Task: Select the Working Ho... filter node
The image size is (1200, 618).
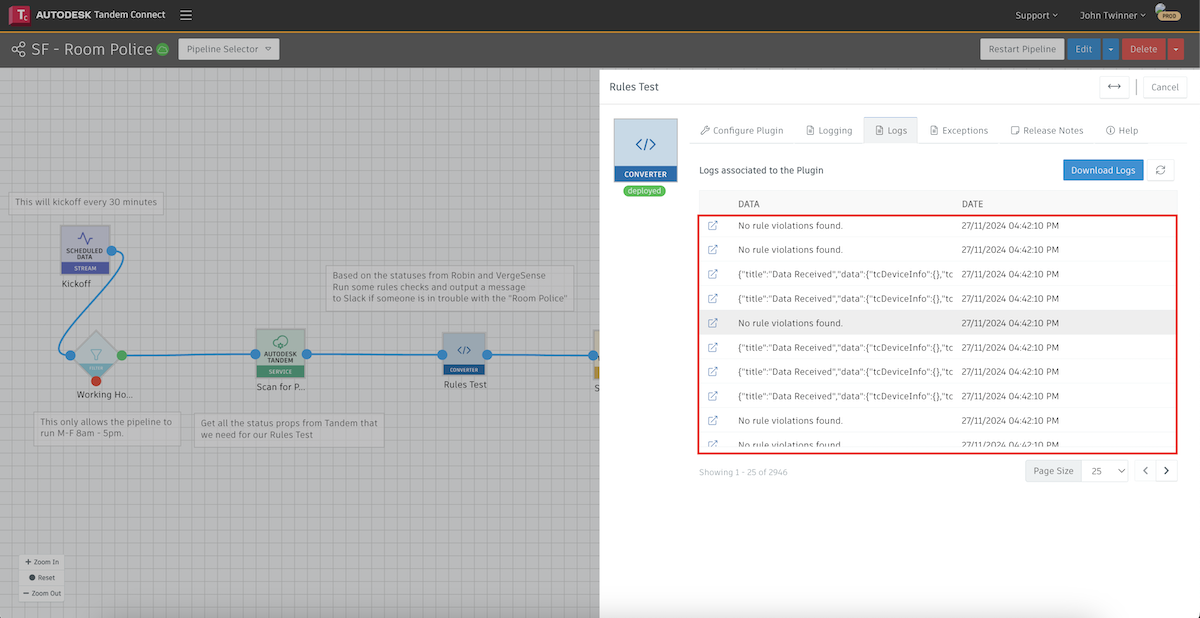Action: [x=96, y=354]
